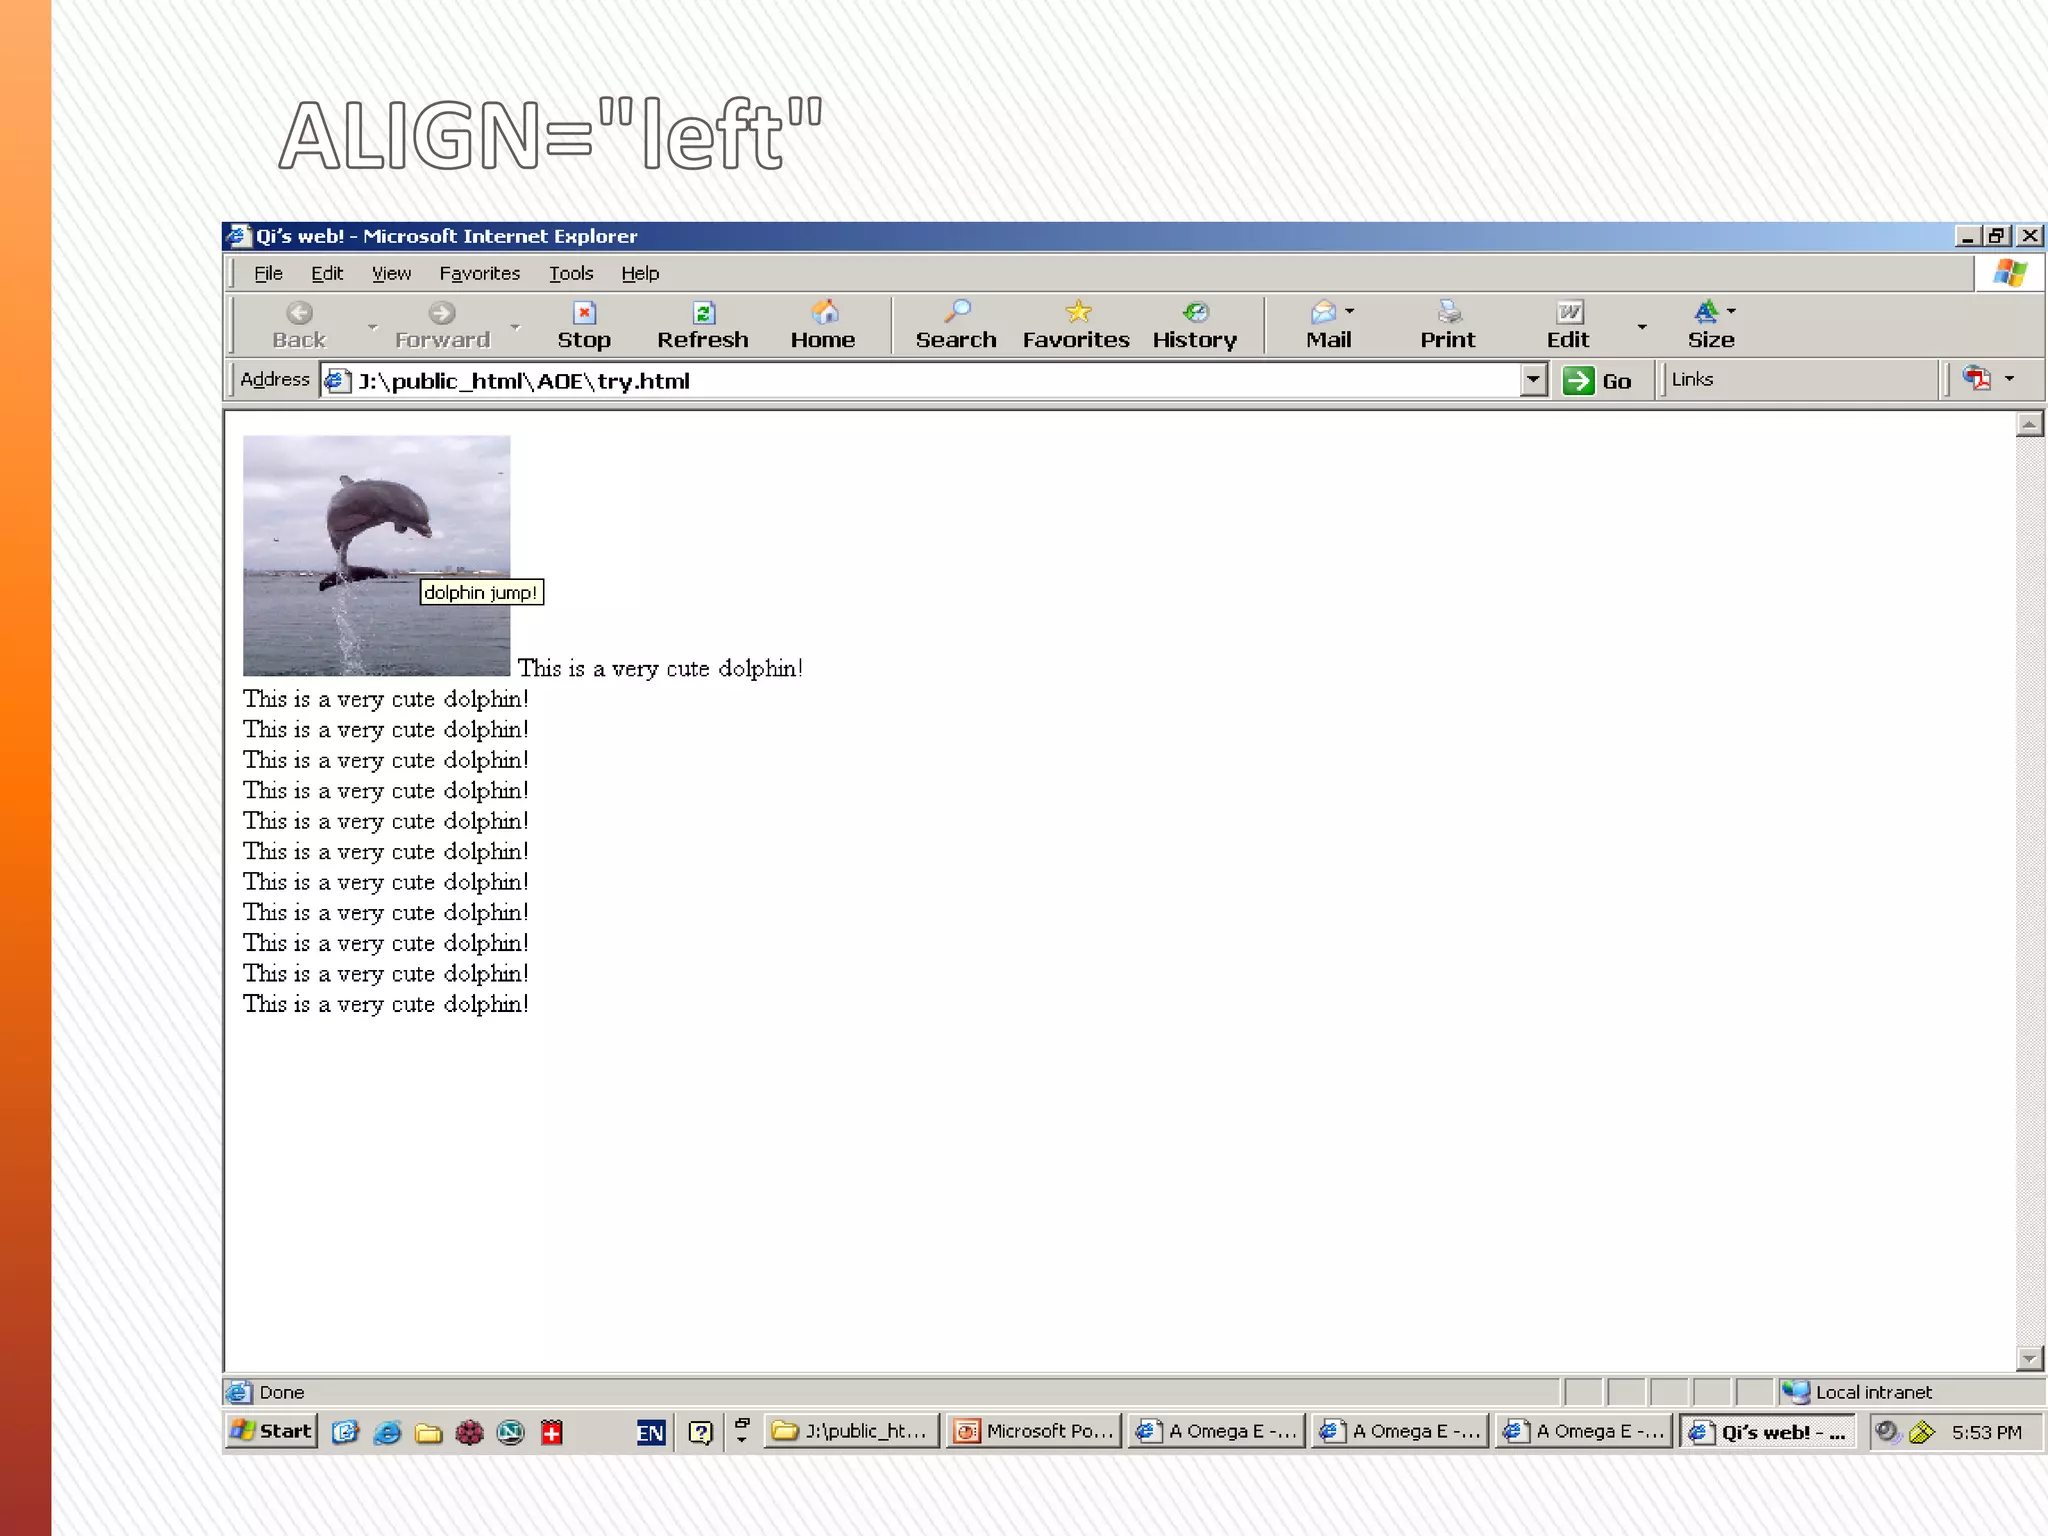Go to Home page icon
Screen dimensions: 2048x1536
pos(824,314)
